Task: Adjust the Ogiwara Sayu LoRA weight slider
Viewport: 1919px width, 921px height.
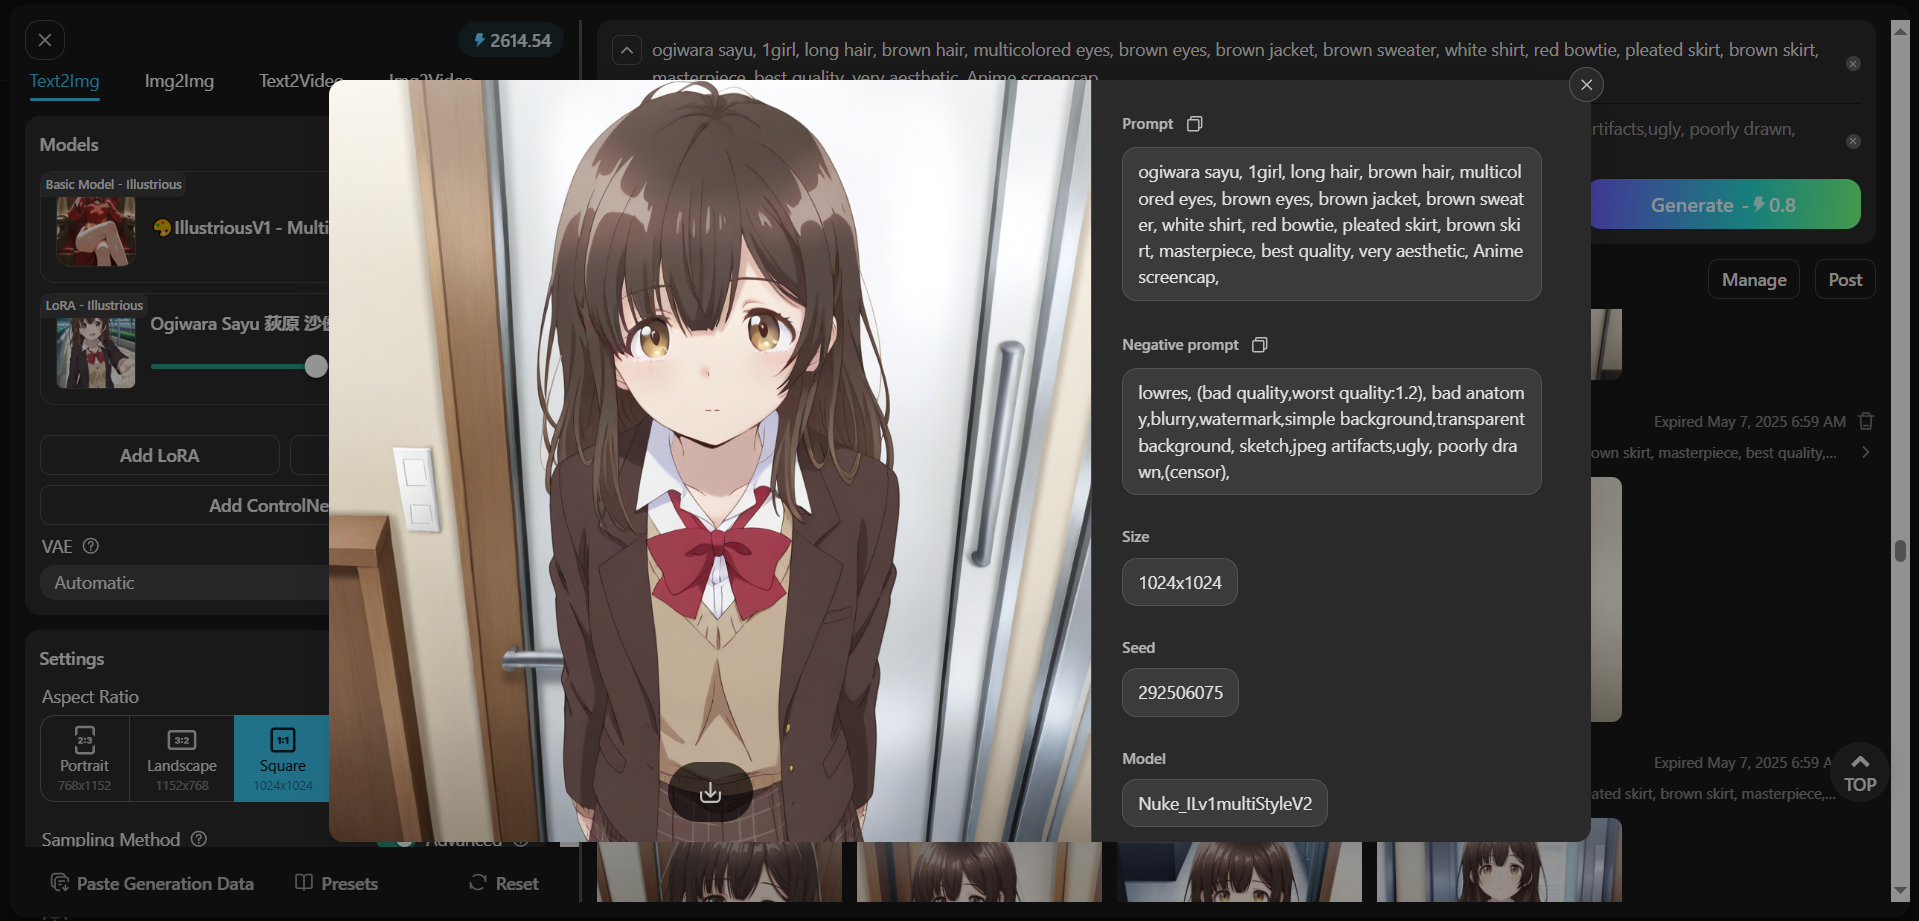Action: coord(316,366)
